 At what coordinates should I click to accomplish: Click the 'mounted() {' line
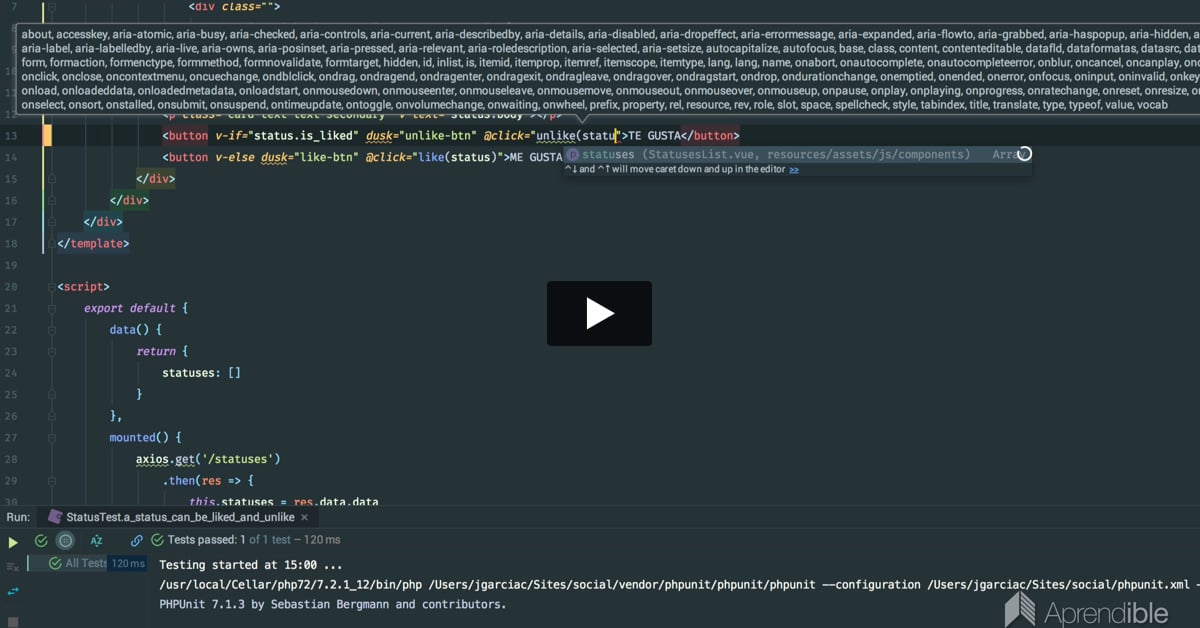[146, 438]
